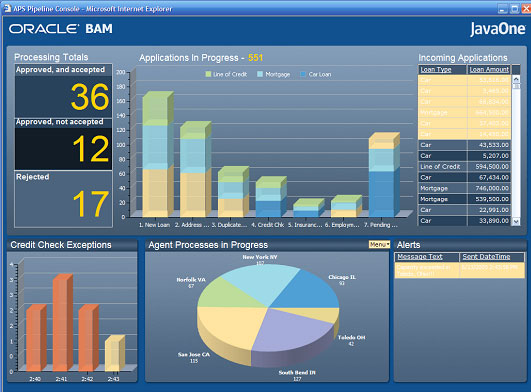Screen dimensions: 531x392
Task: Sort table by Loan Type header
Action: (436, 69)
